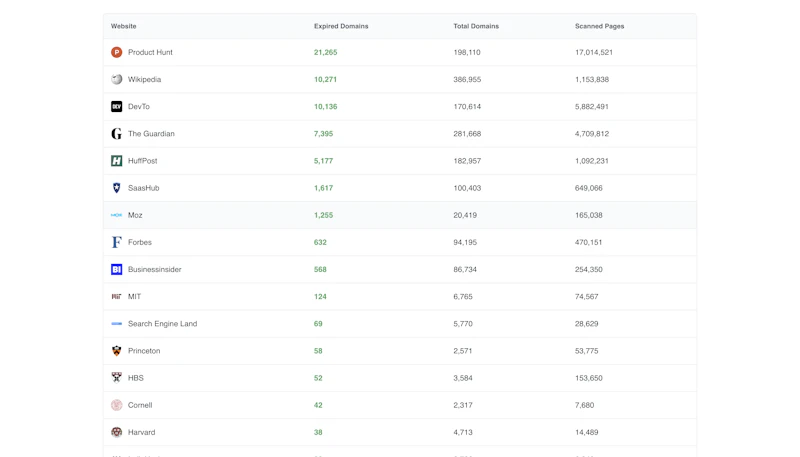This screenshot has width=800, height=457.
Task: Click the Cornell seal icon
Action: tap(116, 405)
